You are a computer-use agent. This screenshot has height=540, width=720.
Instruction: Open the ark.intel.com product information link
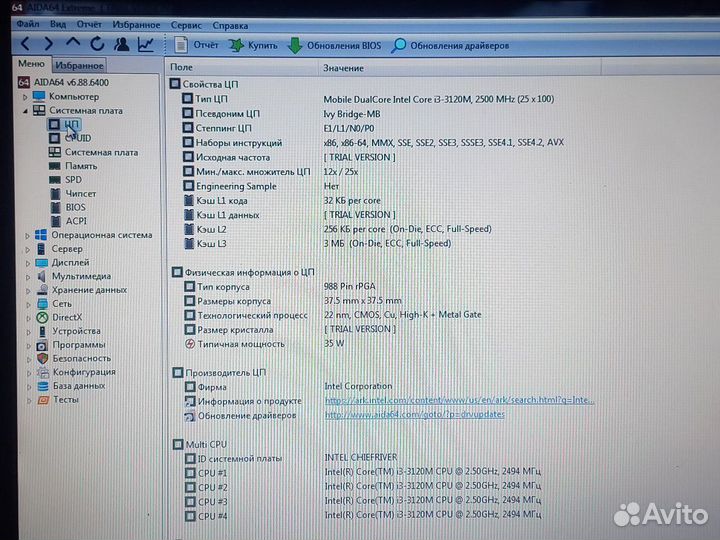[x=459, y=400]
